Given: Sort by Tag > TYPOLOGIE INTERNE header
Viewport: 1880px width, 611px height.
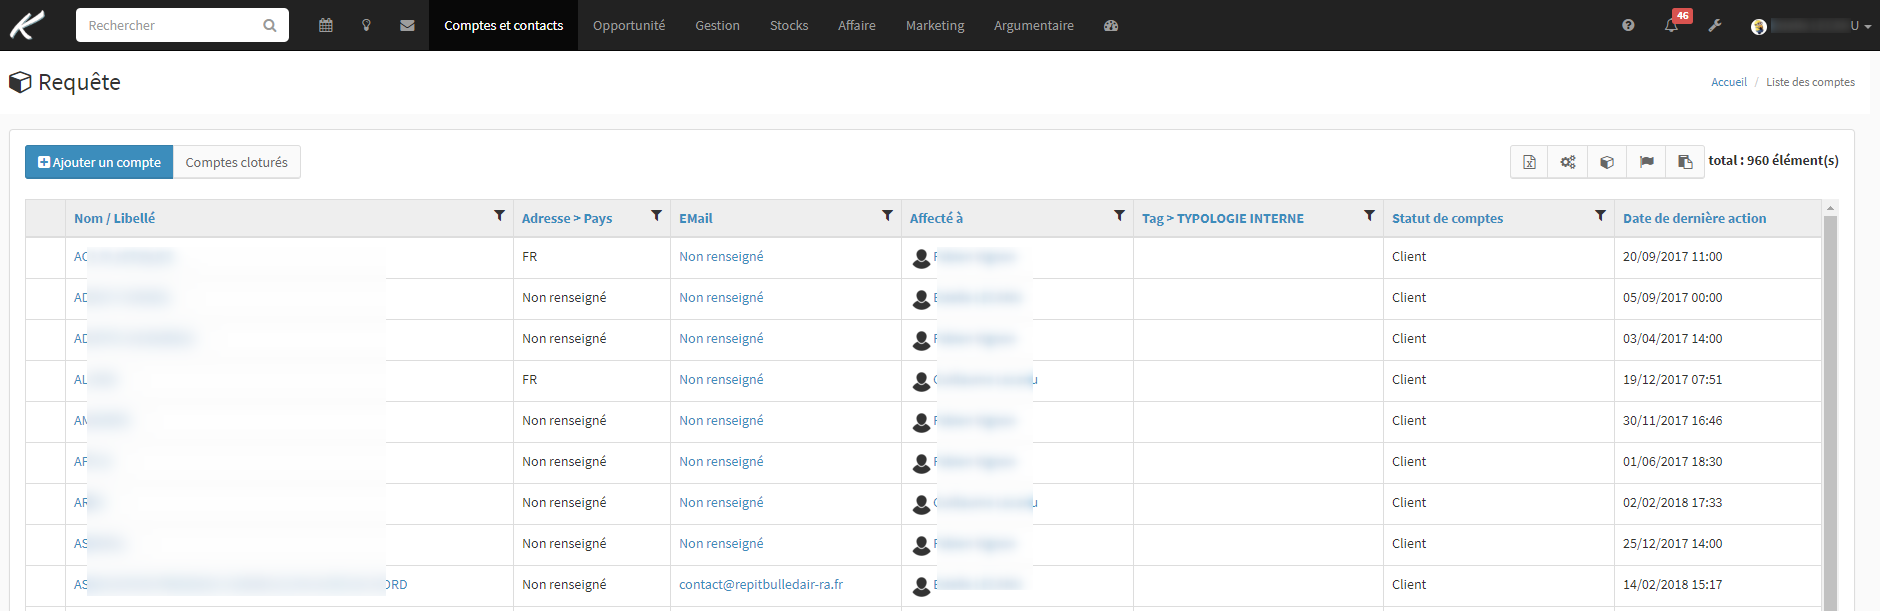Looking at the screenshot, I should click(1223, 218).
